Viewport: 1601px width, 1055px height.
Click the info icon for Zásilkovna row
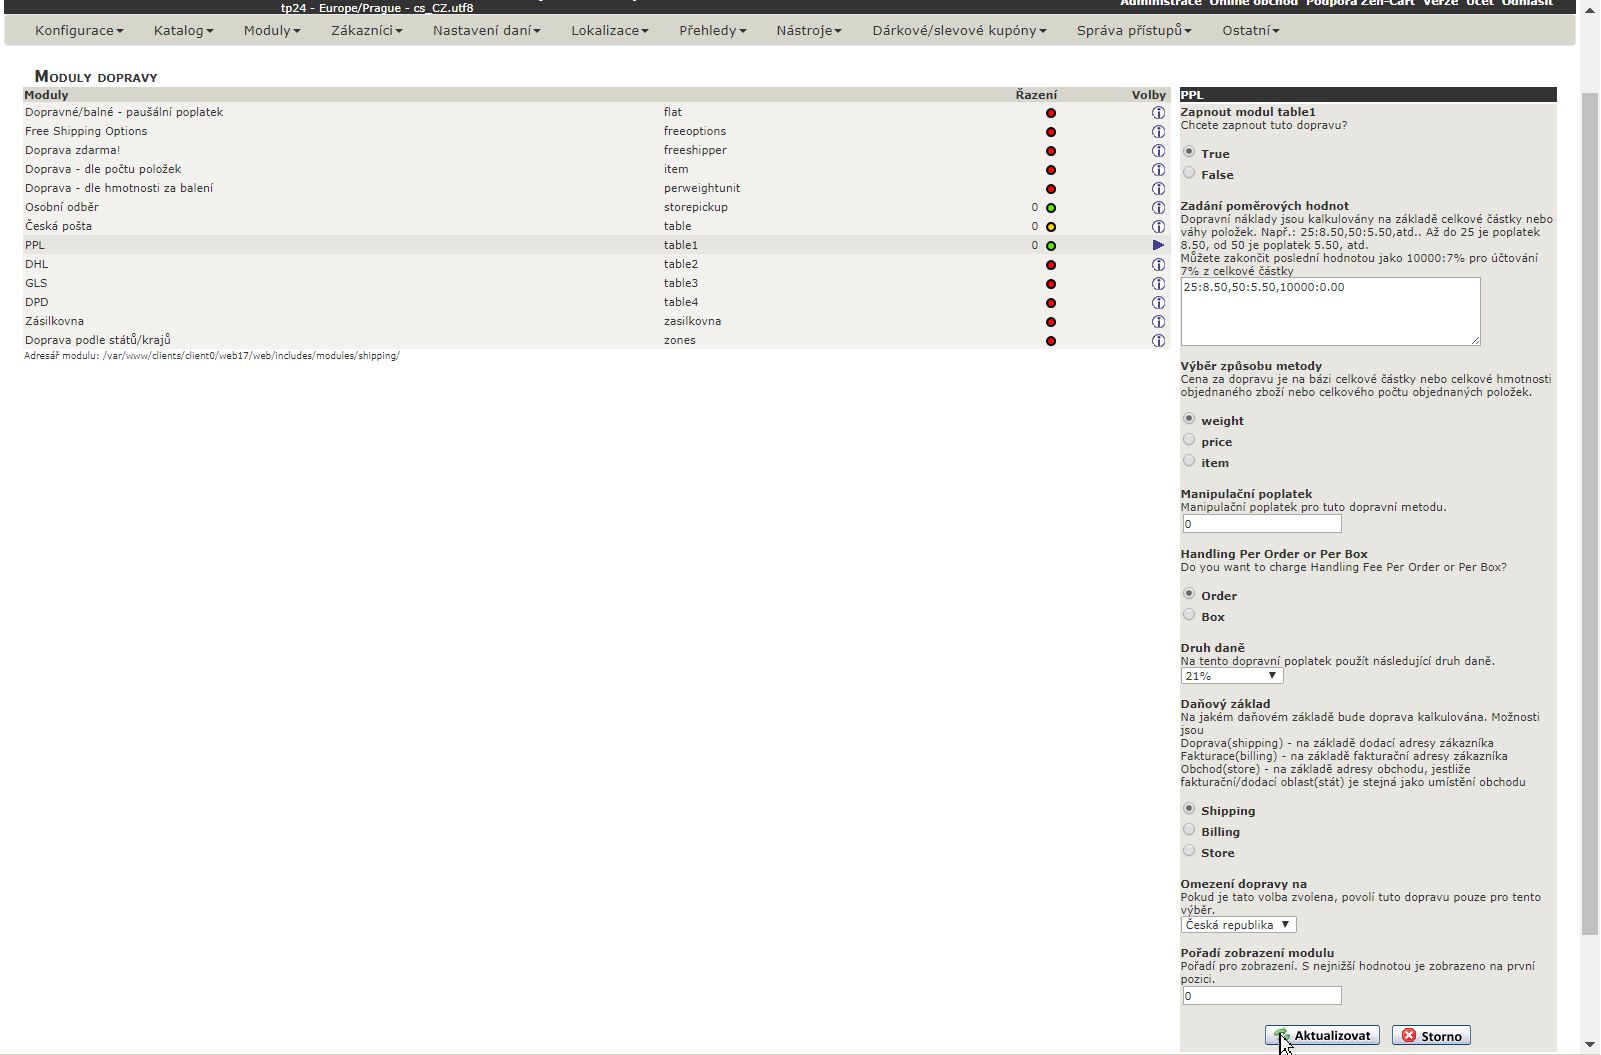(x=1158, y=322)
